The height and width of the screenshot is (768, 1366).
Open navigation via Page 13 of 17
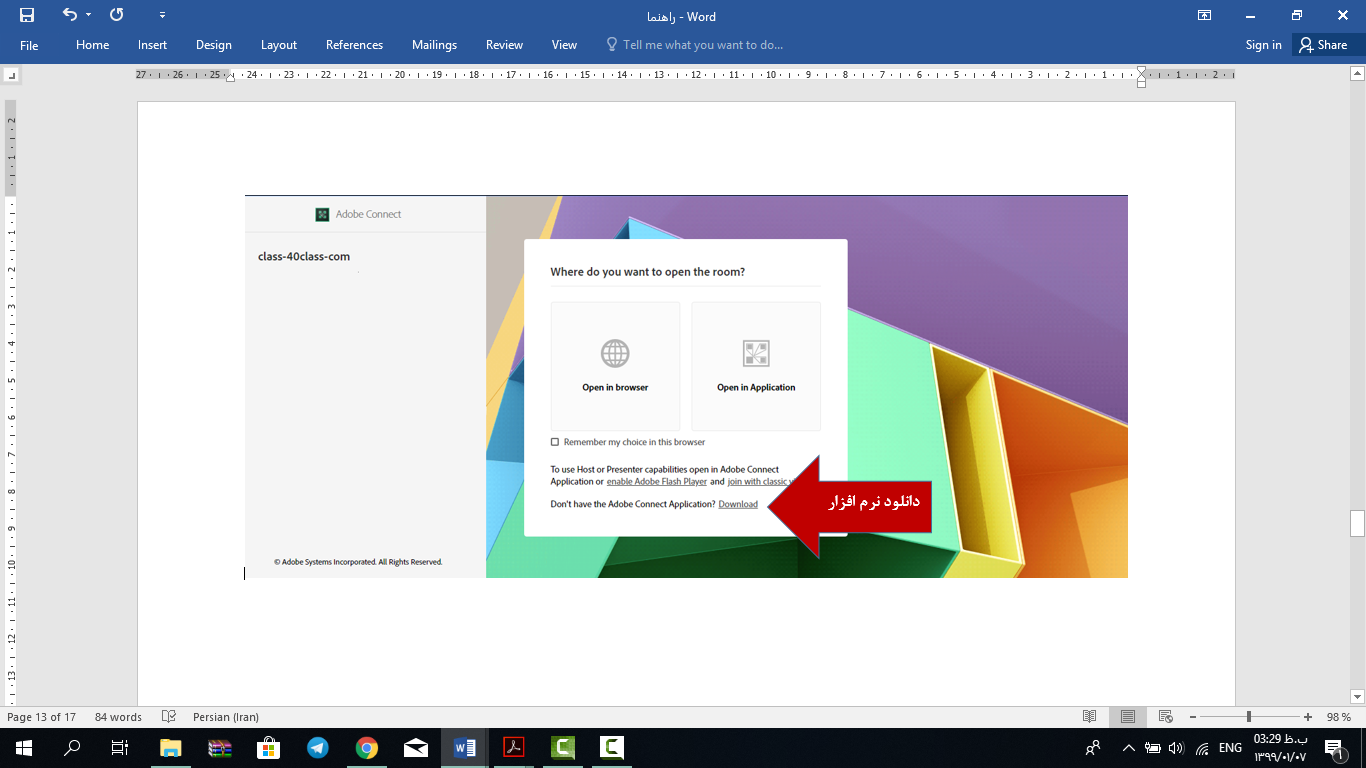(41, 717)
